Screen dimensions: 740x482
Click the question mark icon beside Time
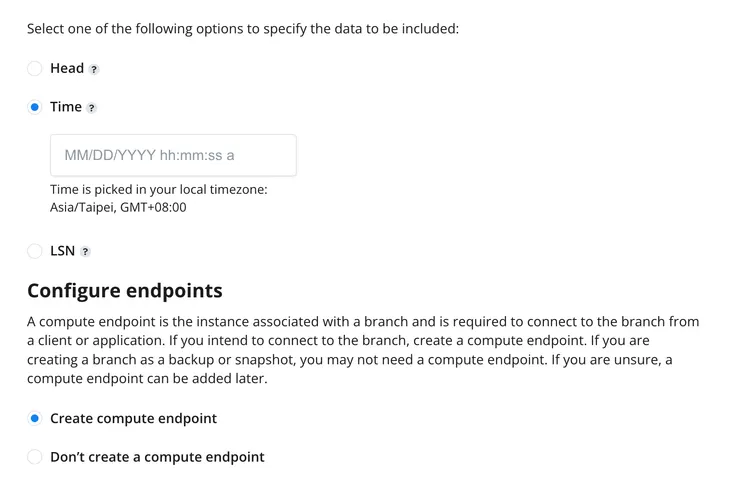click(x=92, y=108)
